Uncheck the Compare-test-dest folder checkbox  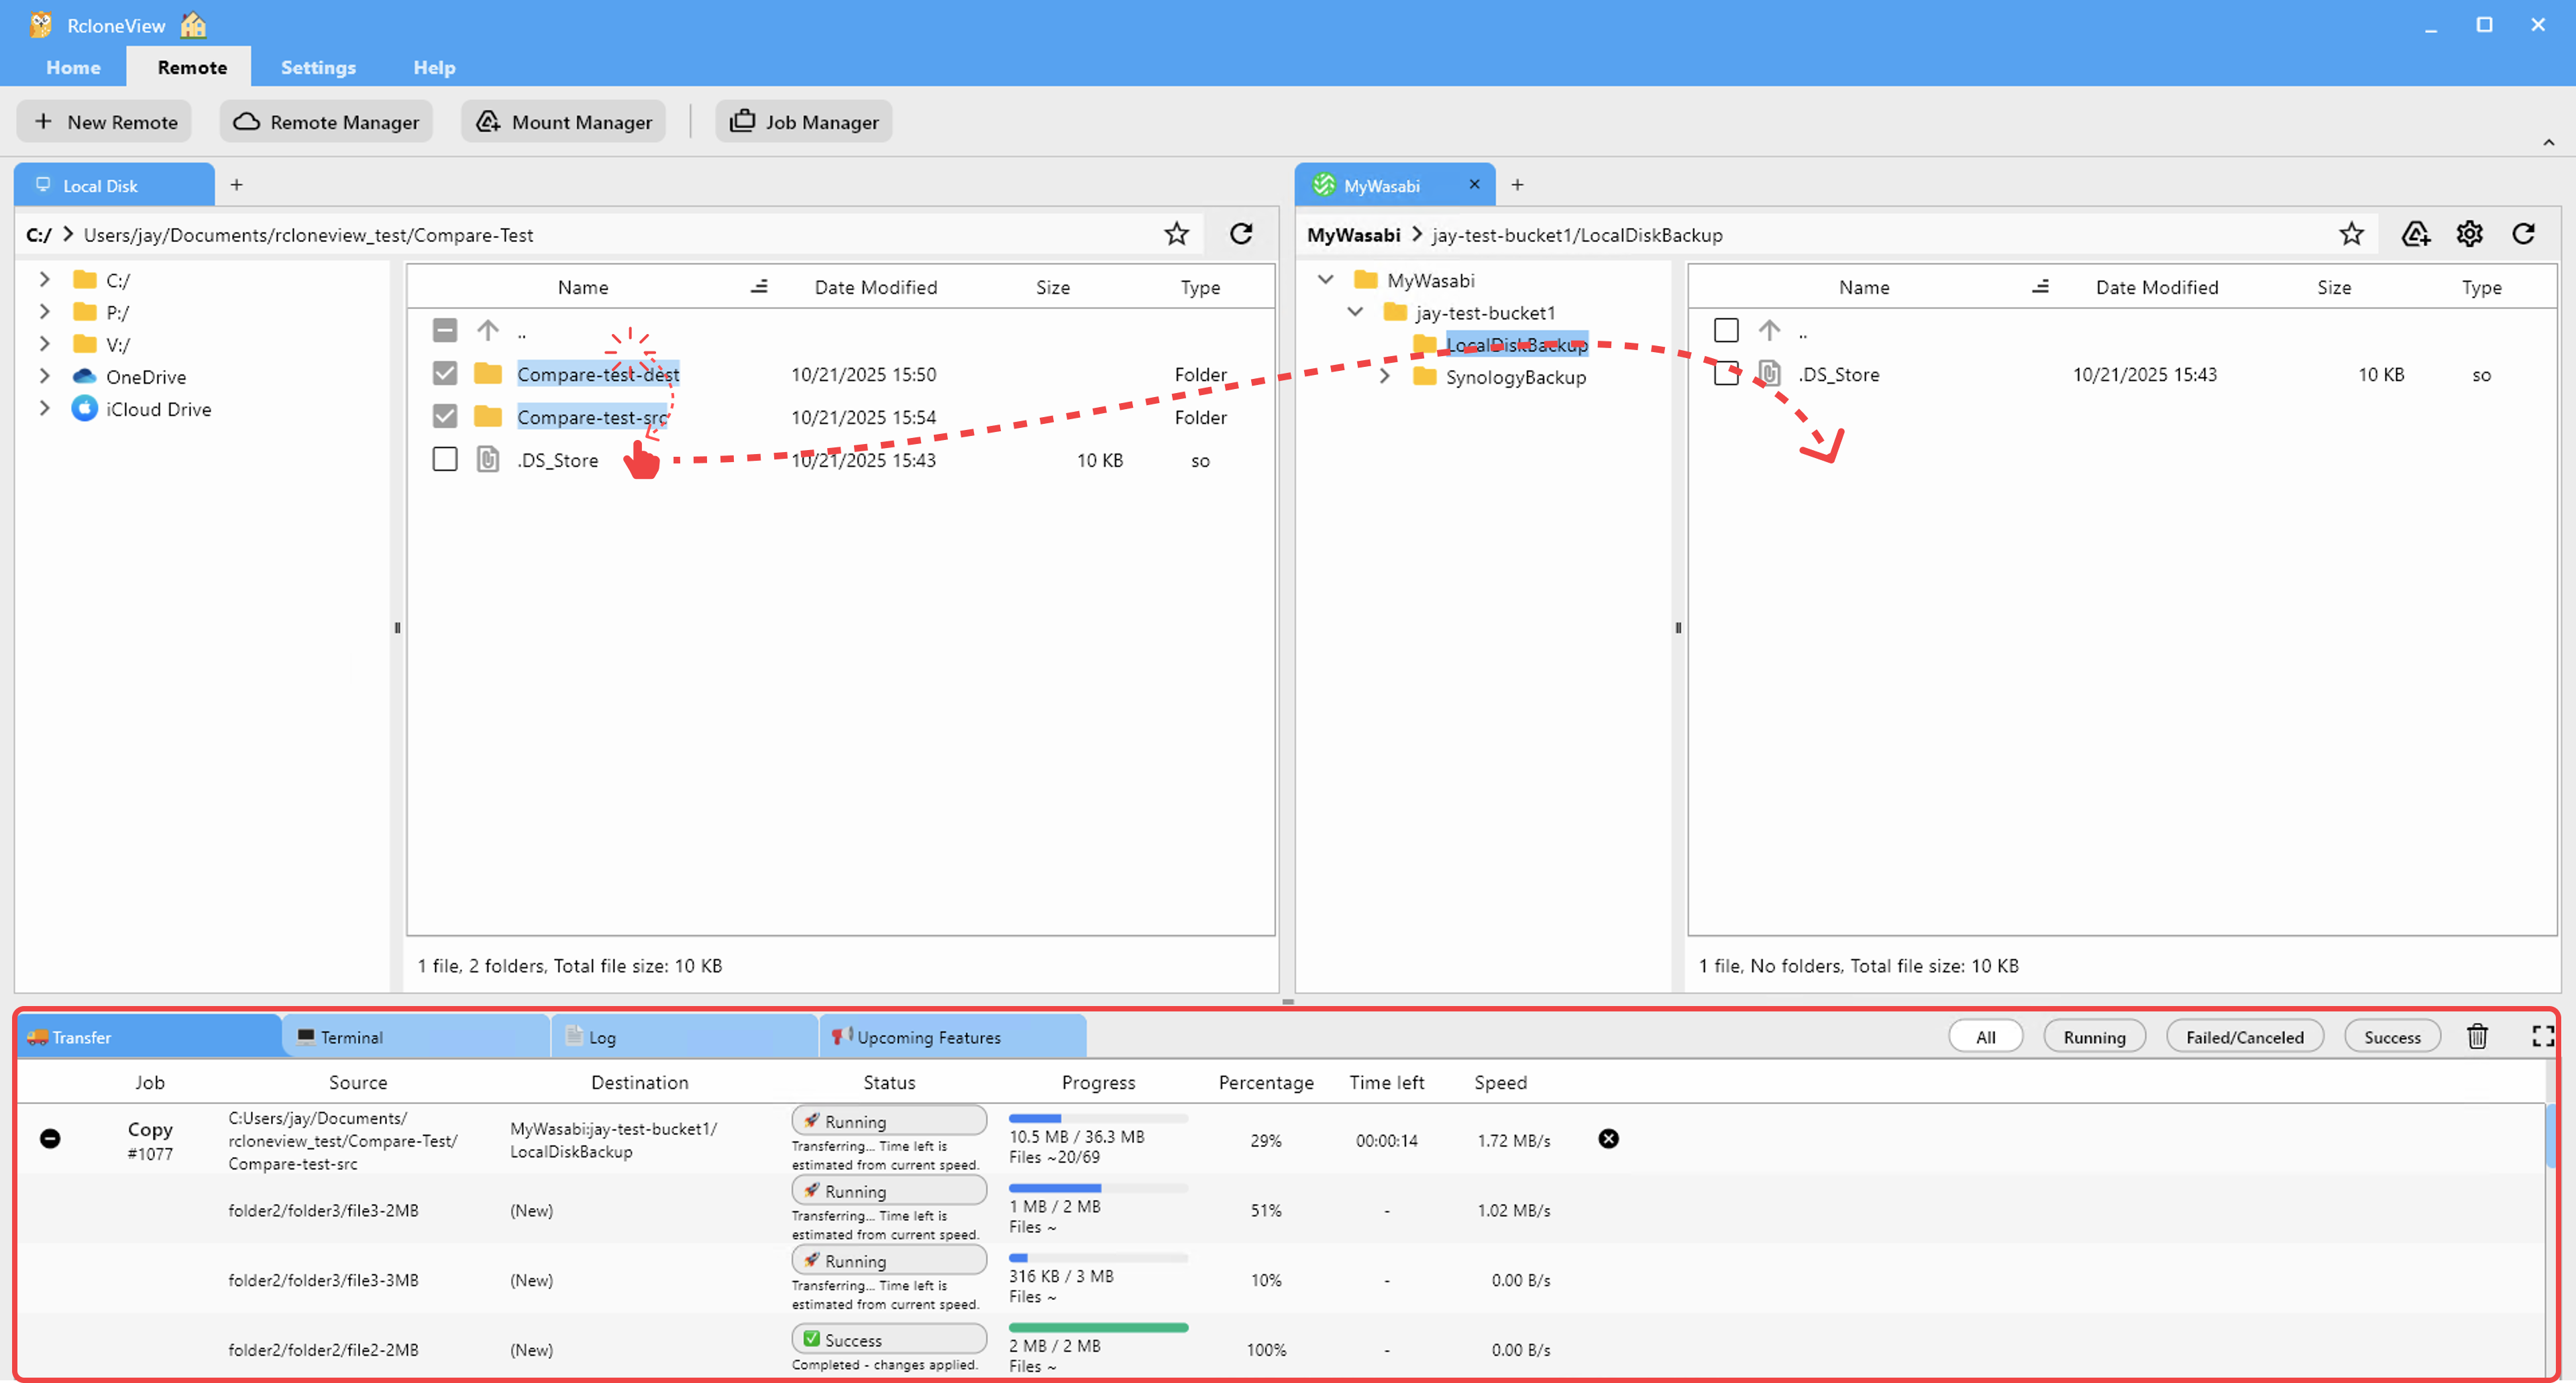tap(445, 373)
